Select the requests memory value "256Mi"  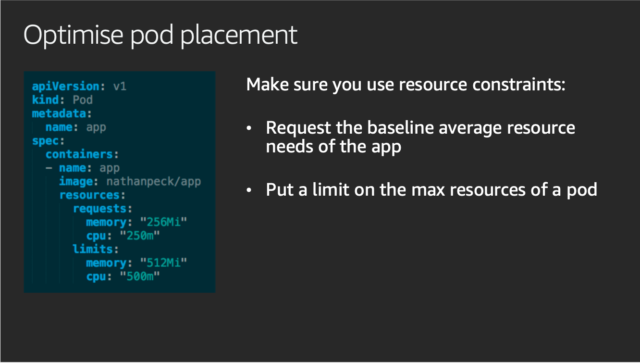coord(163,222)
